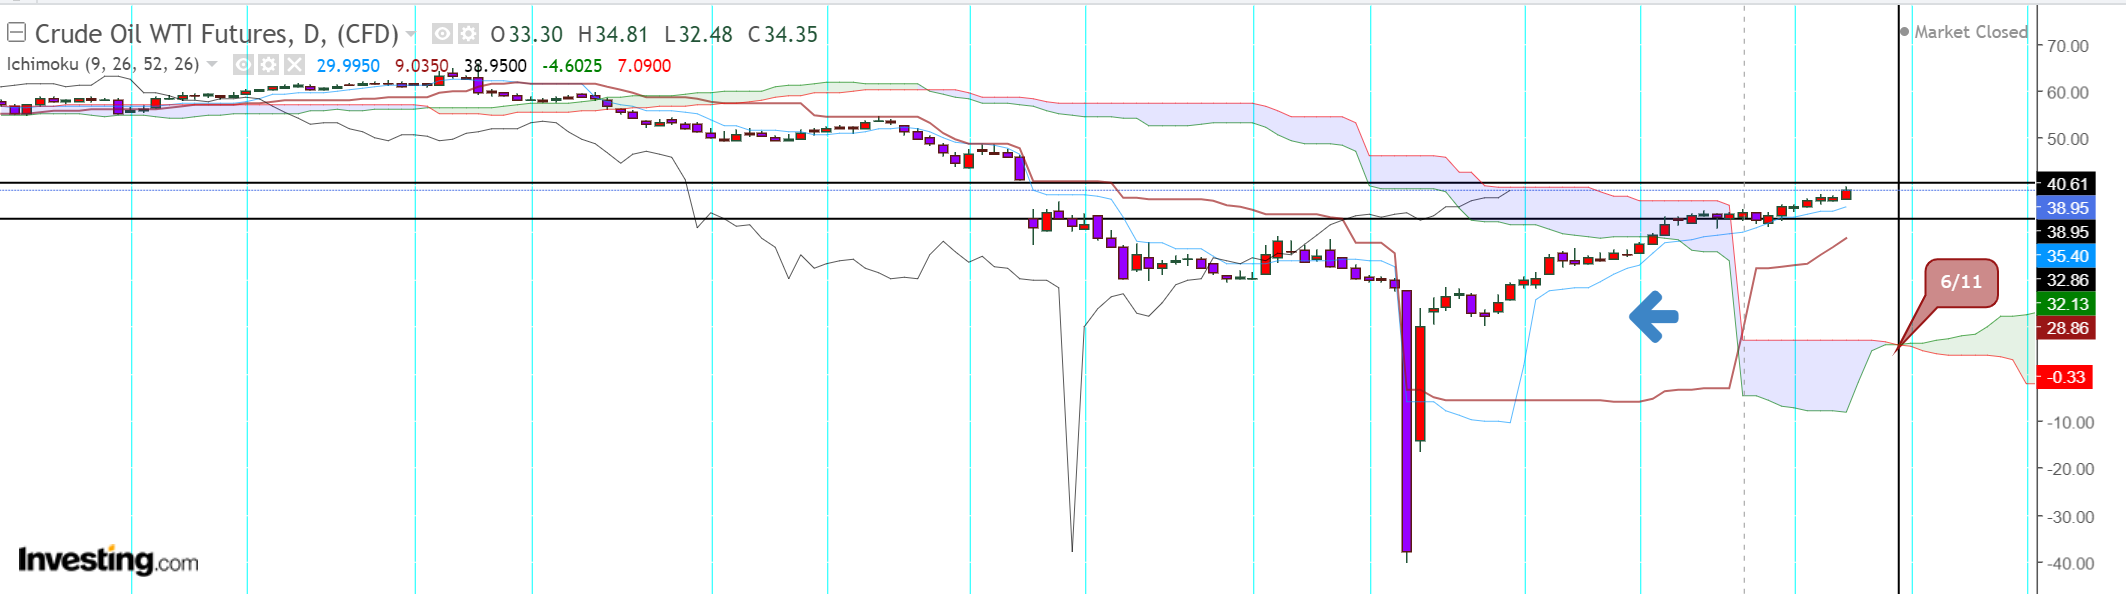Click the Ichimoku (9, 26, 52, 26) label
The height and width of the screenshot is (608, 2126).
(x=103, y=64)
